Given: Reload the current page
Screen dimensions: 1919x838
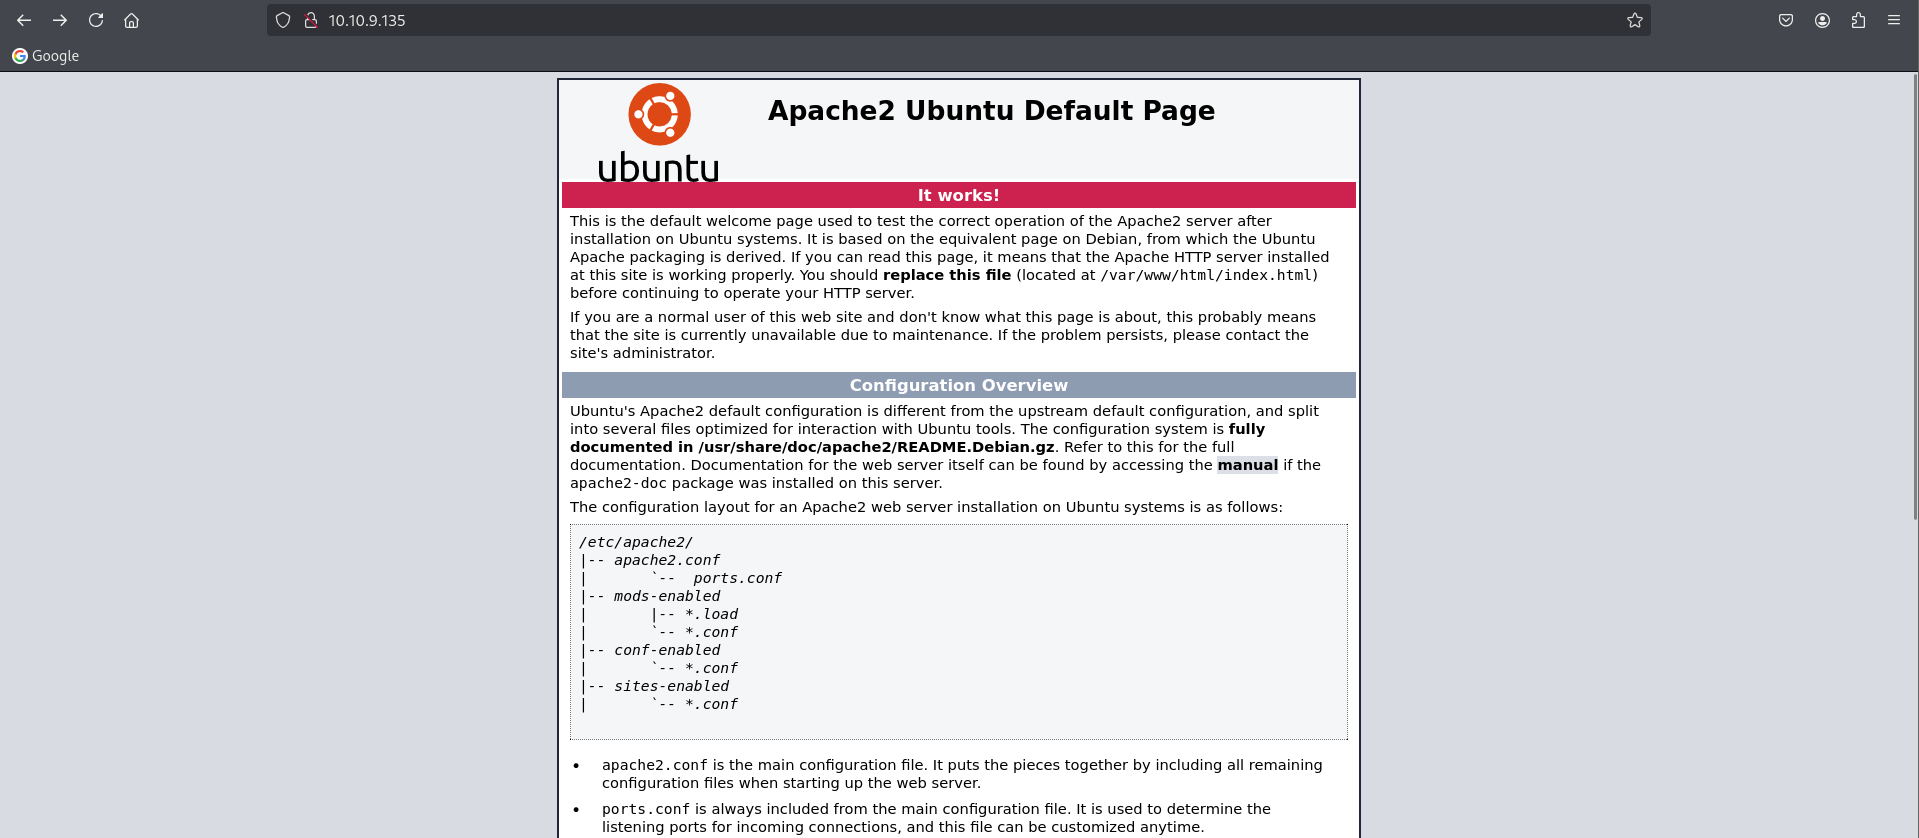Looking at the screenshot, I should 96,20.
